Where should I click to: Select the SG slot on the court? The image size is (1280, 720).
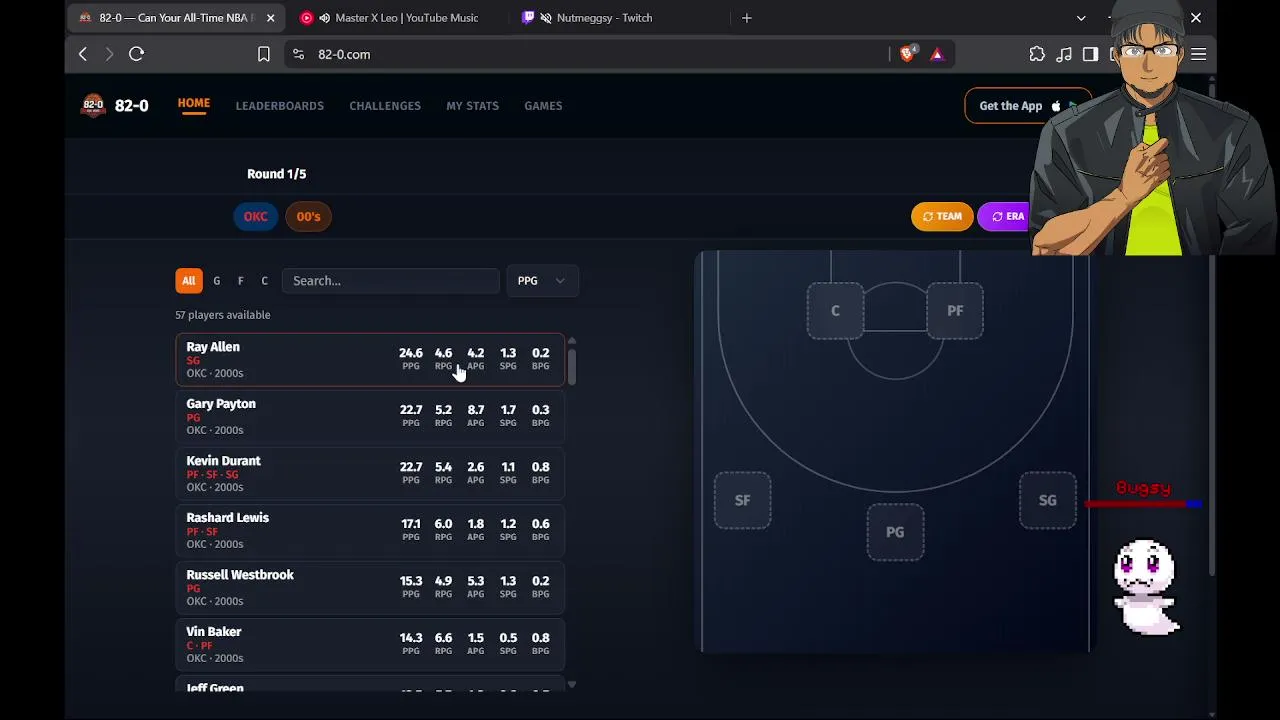[1047, 501]
